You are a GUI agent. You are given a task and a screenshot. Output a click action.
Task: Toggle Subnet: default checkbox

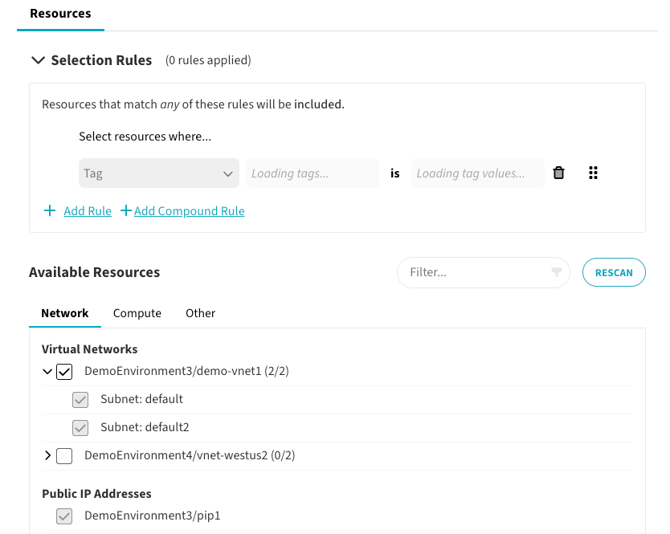(x=80, y=400)
